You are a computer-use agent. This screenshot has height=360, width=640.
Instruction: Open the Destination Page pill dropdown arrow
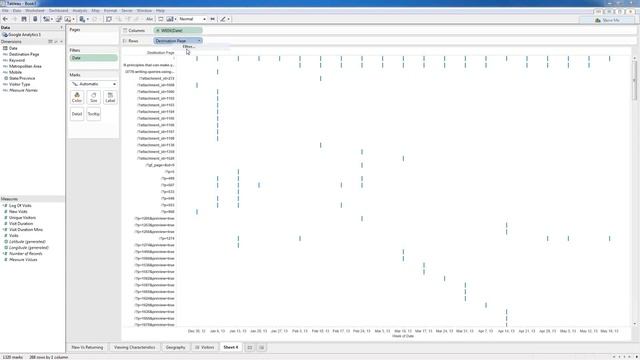(x=199, y=41)
